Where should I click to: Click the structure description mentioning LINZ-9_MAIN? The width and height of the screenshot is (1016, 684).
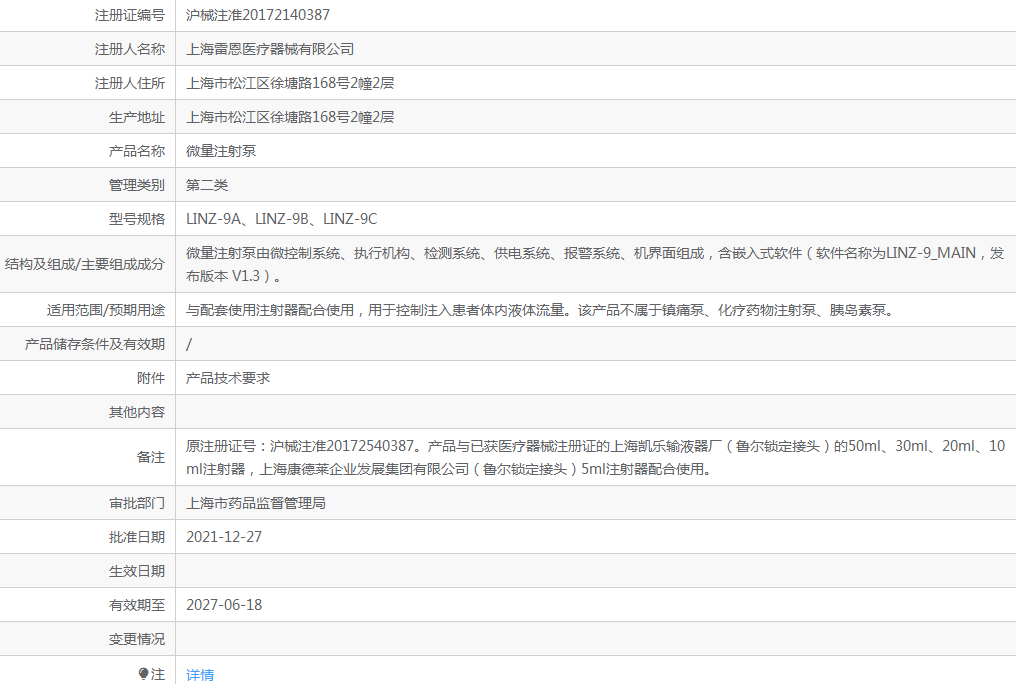[595, 264]
